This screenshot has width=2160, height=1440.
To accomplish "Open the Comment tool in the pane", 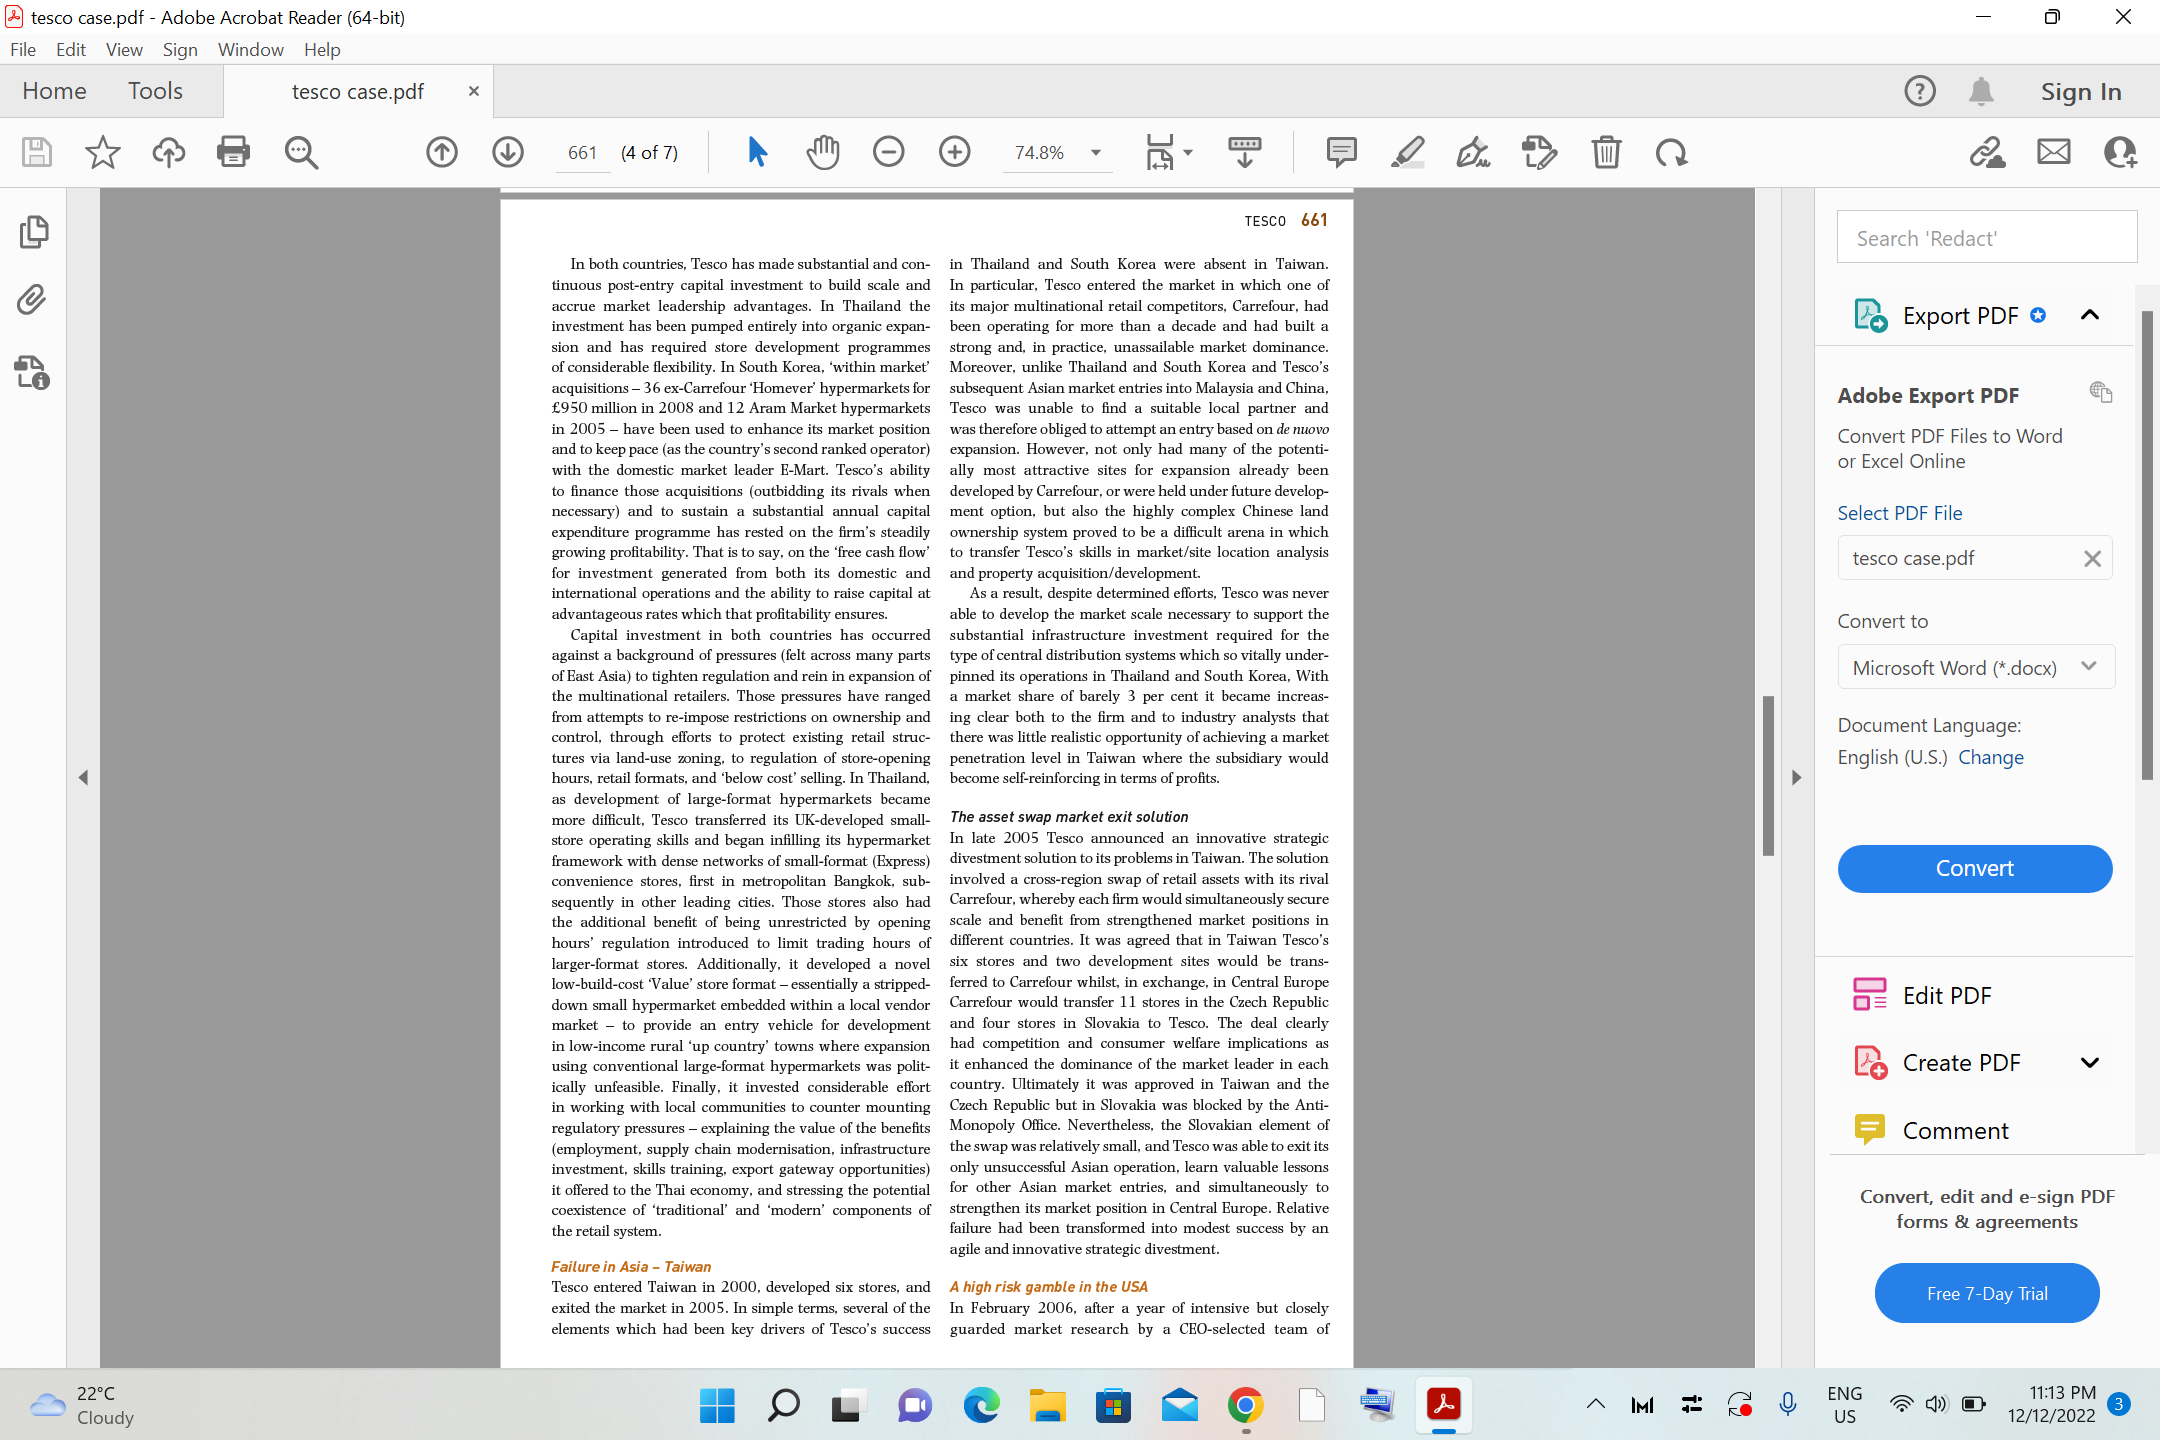I will point(1954,1130).
